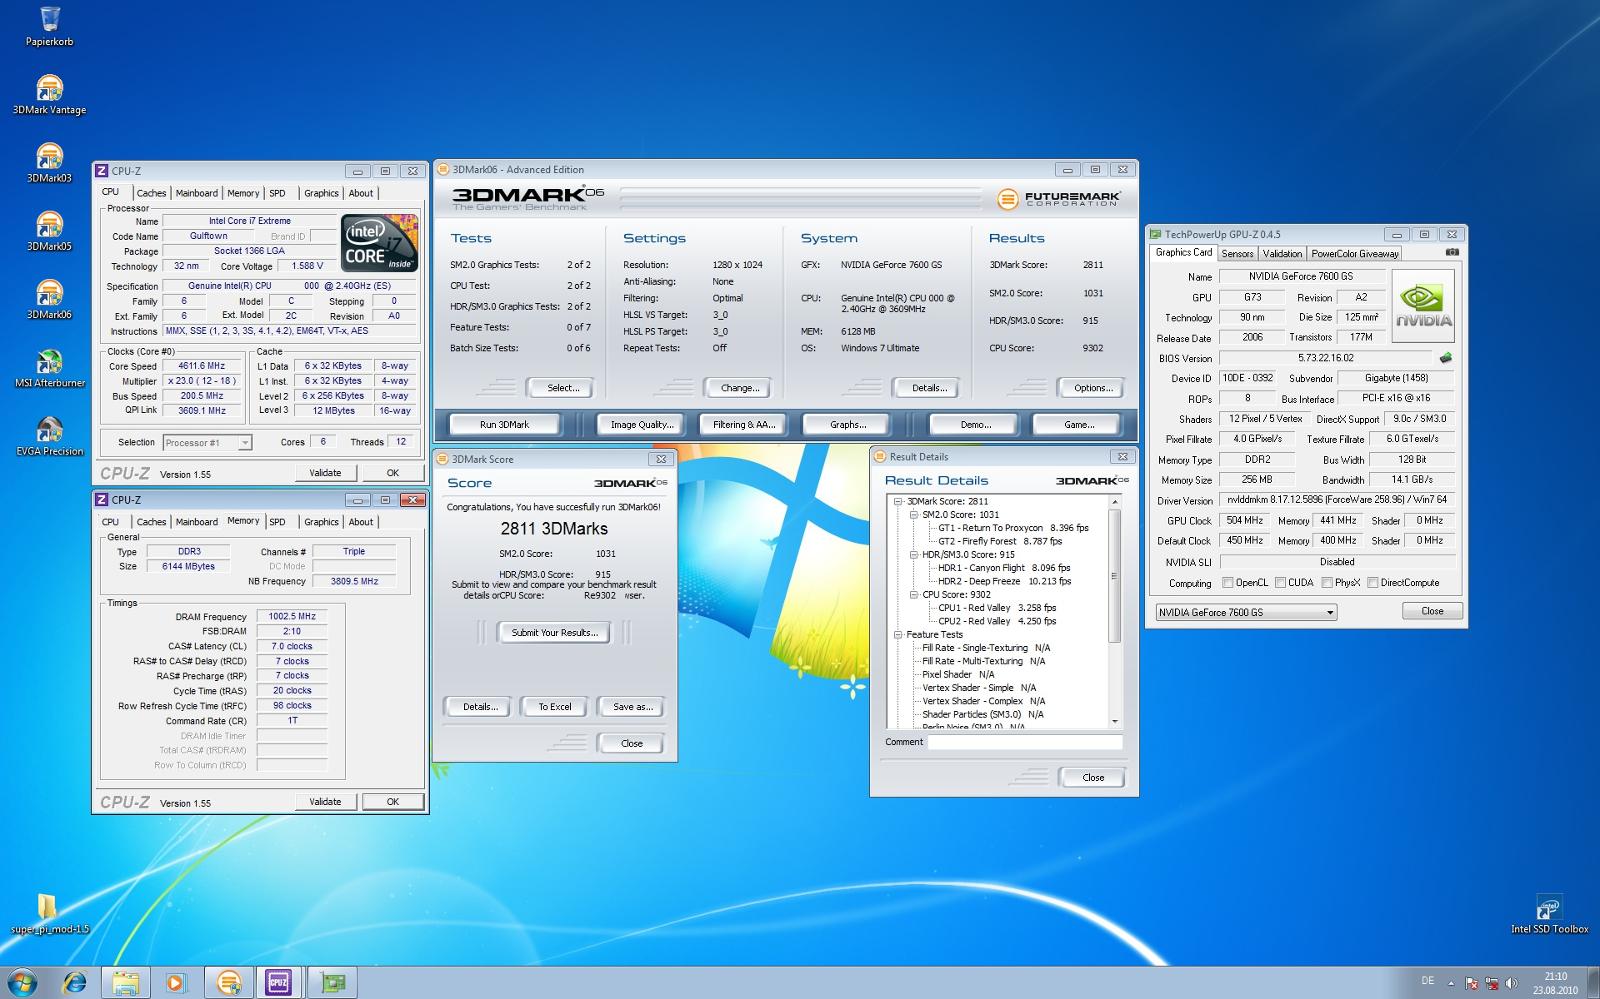Click the GPU-Z screenshot camera icon
The image size is (1600, 999).
pos(1452,252)
